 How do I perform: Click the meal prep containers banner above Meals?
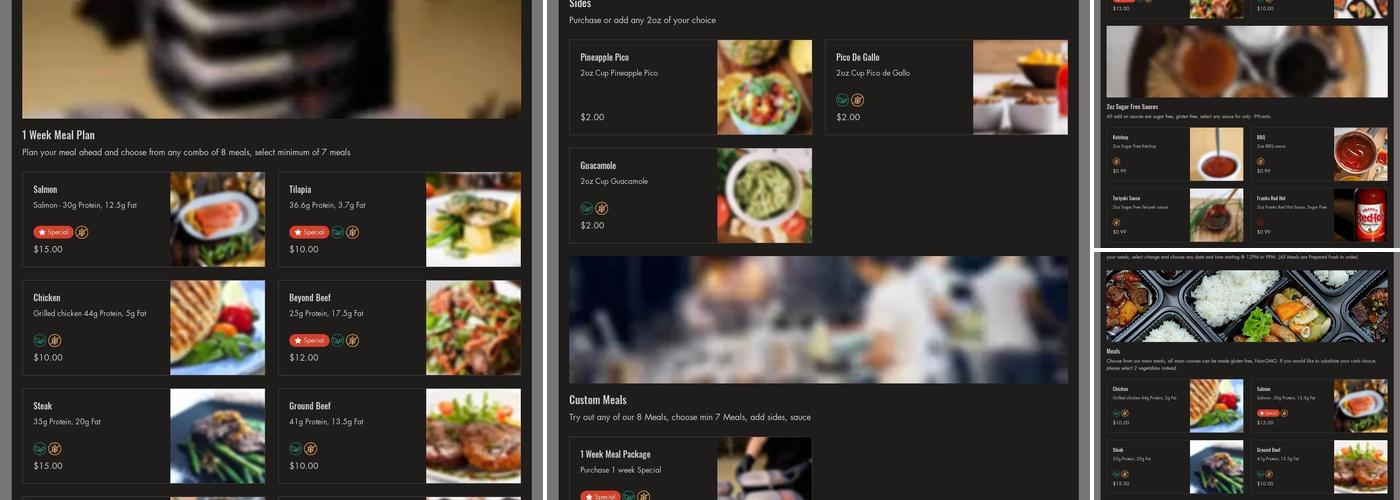tap(1247, 306)
